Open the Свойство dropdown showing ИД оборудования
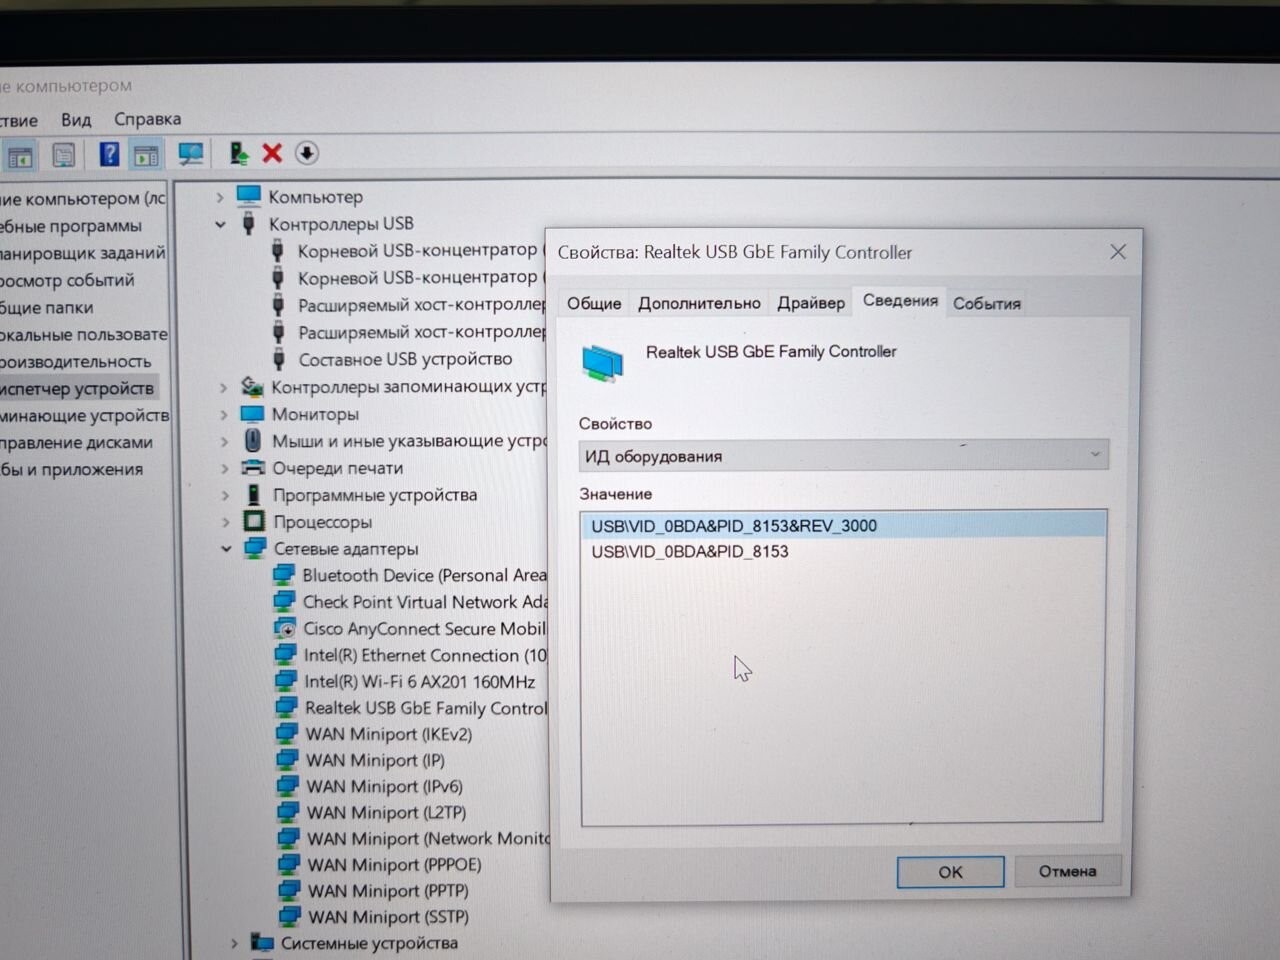The image size is (1280, 960). pos(843,456)
